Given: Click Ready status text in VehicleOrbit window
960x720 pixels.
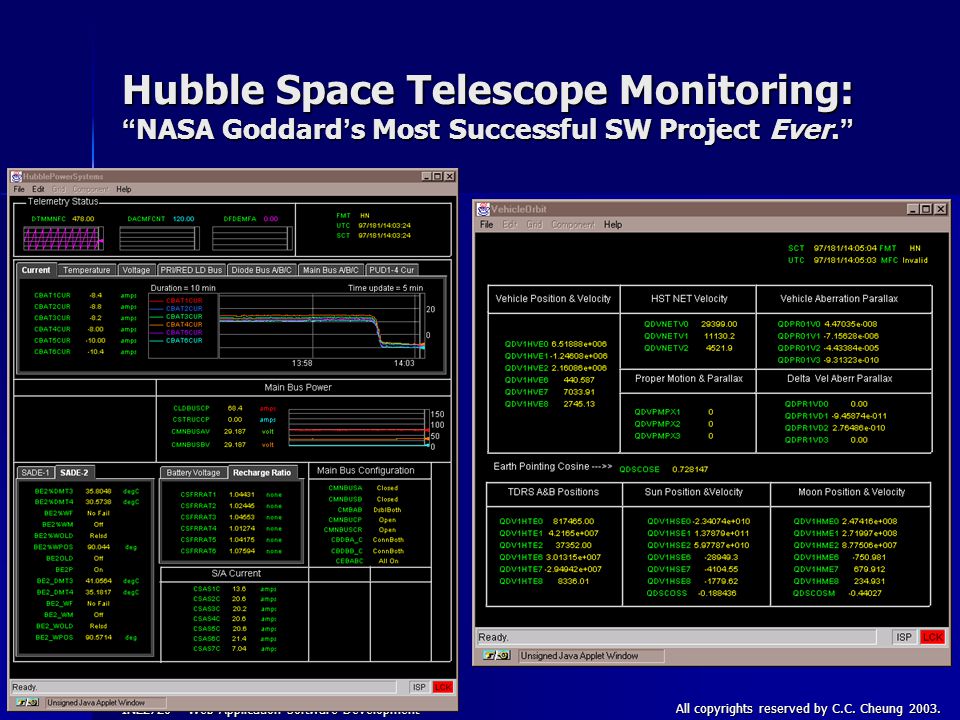Looking at the screenshot, I should click(x=493, y=637).
